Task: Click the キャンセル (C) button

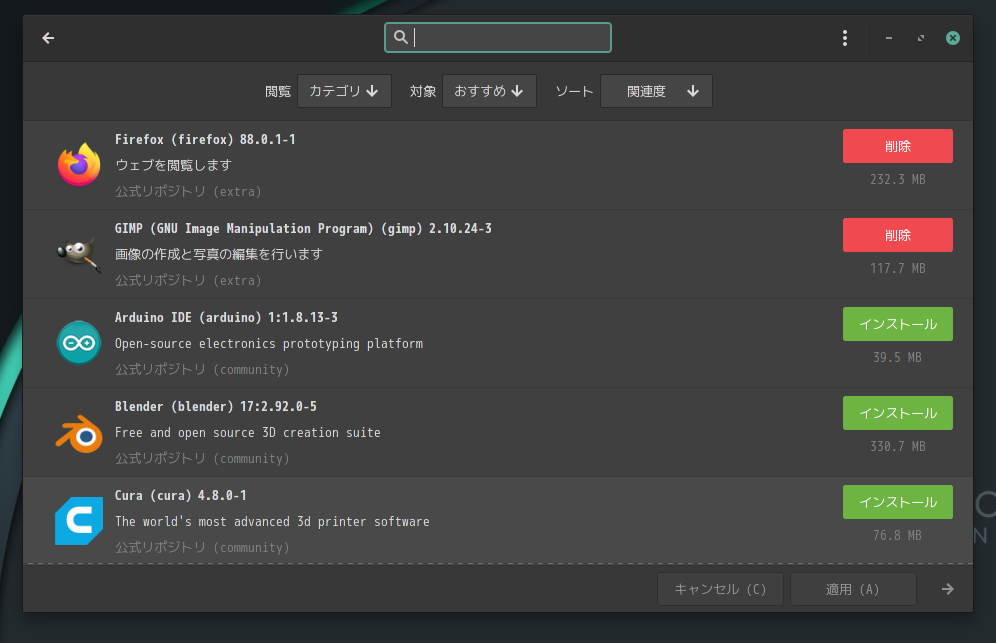Action: (720, 589)
